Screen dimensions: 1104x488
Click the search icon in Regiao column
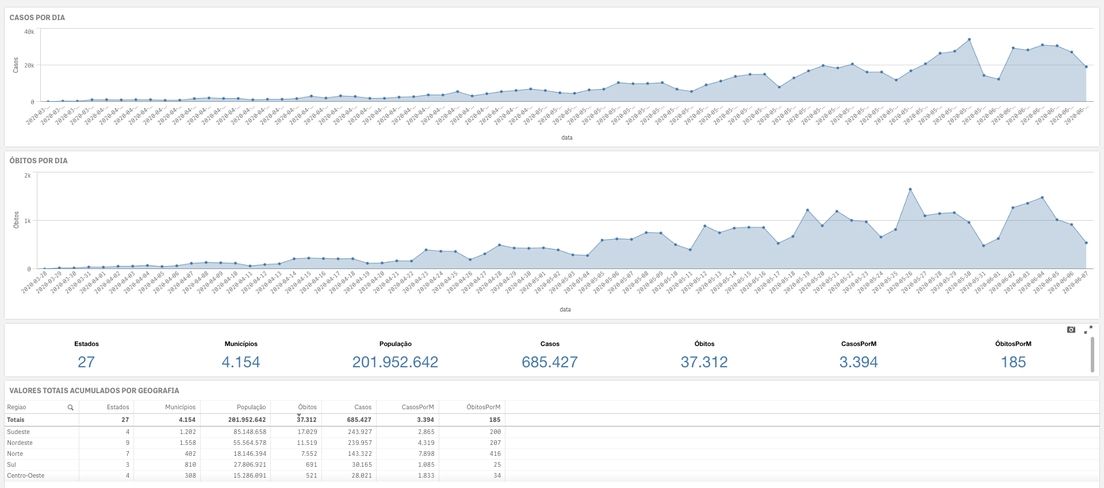pos(70,408)
